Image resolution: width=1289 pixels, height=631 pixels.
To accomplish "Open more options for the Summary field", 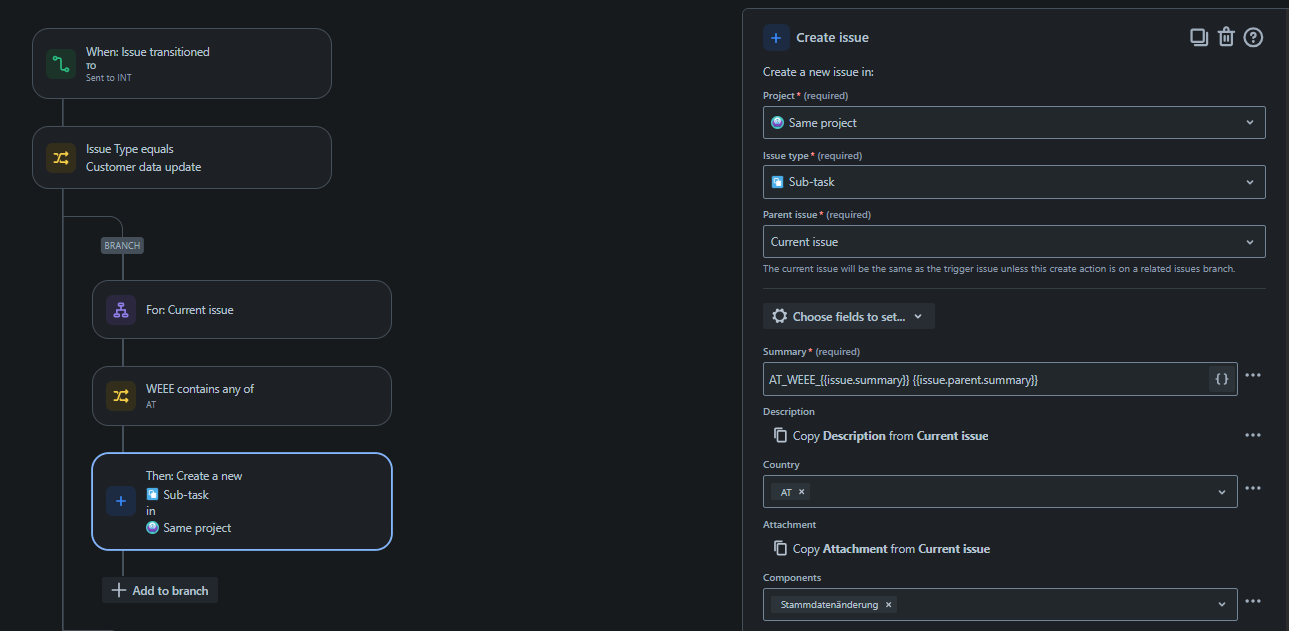I will tap(1253, 375).
